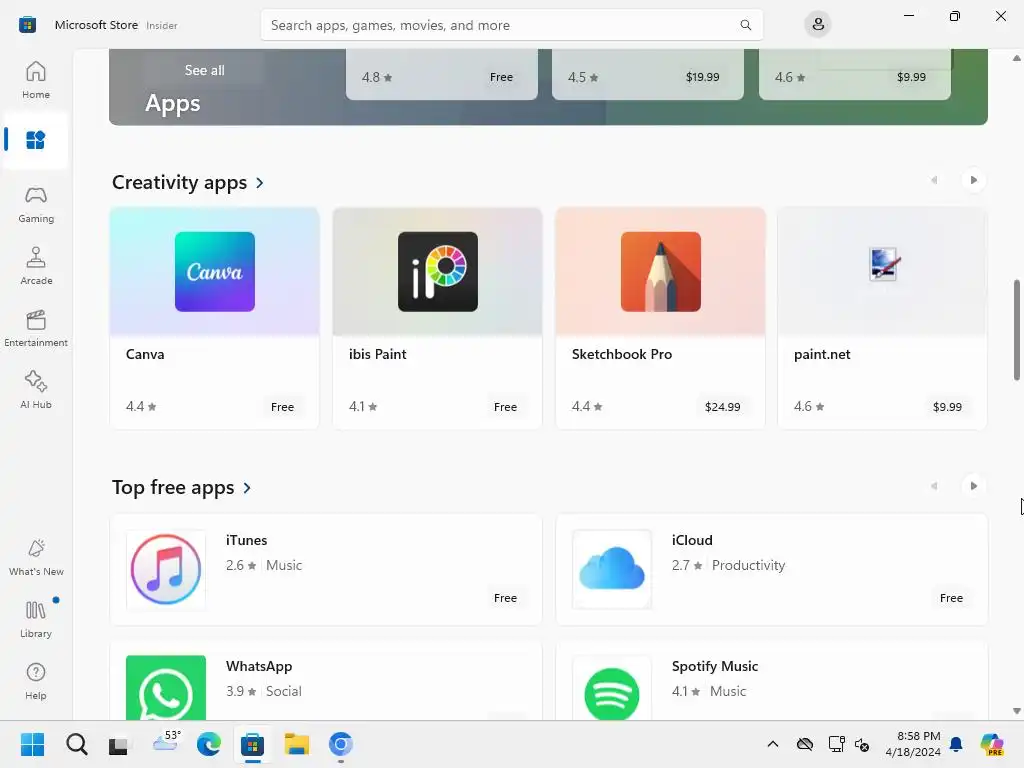Open the Home section in sidebar

coord(36,80)
